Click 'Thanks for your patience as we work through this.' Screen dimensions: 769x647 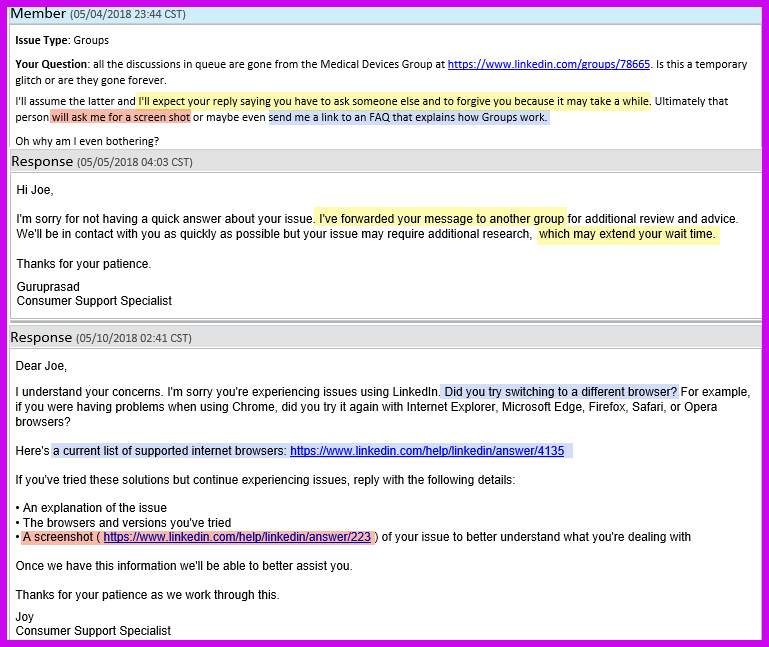pos(147,595)
